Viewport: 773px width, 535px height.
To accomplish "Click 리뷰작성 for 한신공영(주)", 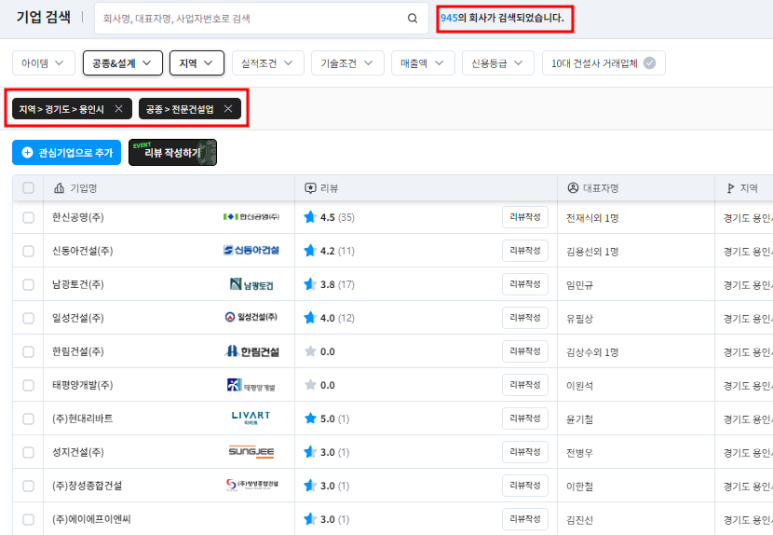I will (x=525, y=217).
